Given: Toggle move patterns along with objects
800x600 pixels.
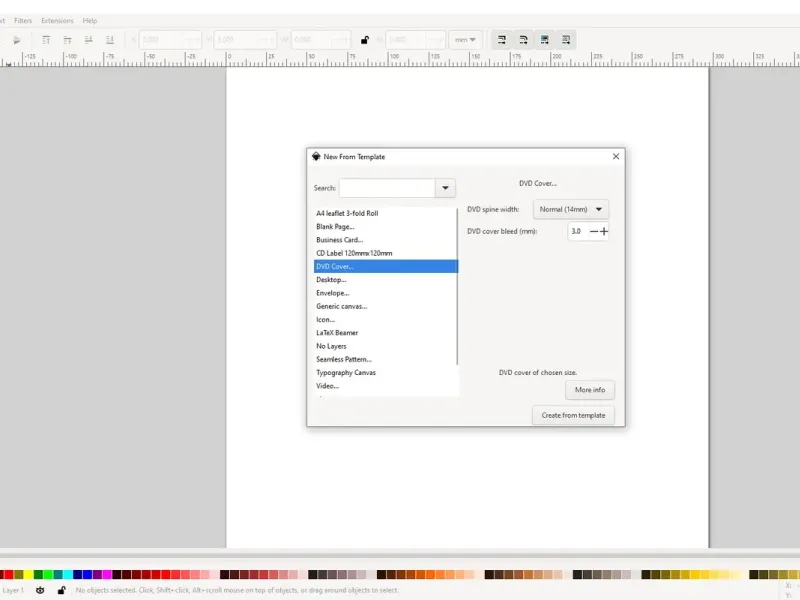Looking at the screenshot, I should tap(566, 40).
